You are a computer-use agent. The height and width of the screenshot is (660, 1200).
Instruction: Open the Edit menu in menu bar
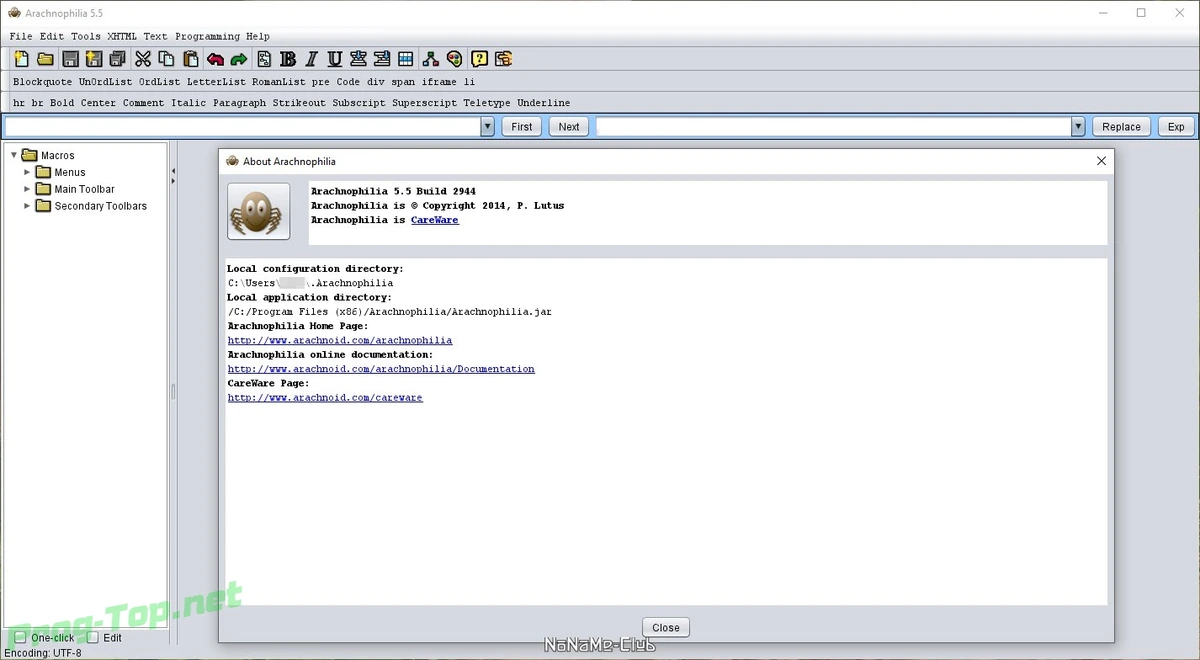click(52, 36)
